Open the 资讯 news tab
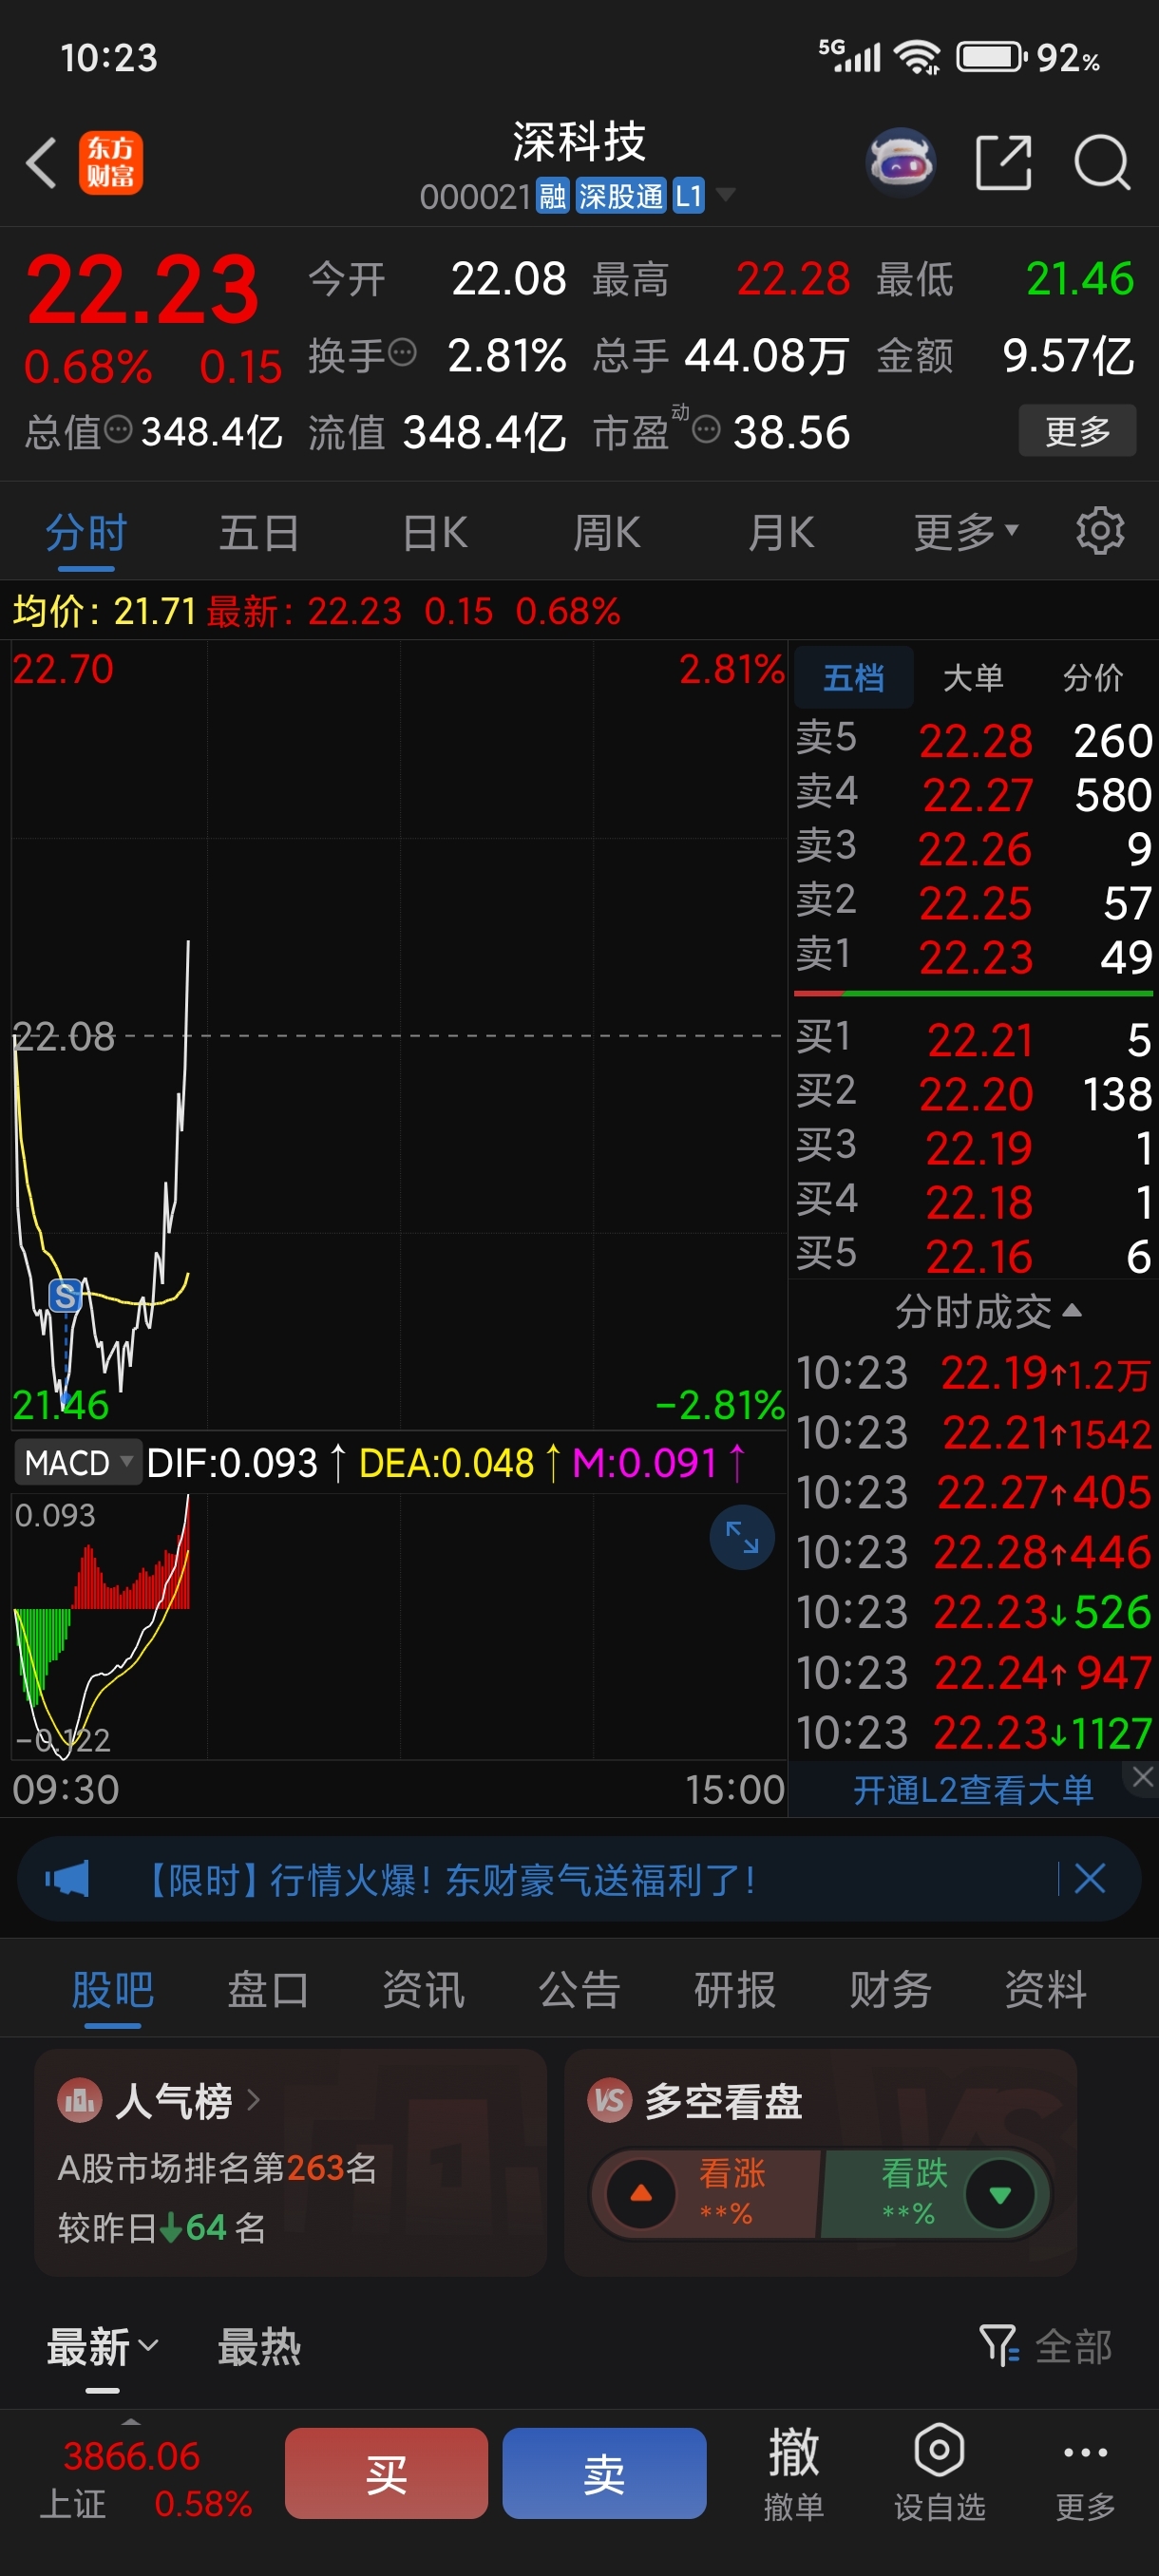Viewport: 1159px width, 2576px height. [x=423, y=1989]
